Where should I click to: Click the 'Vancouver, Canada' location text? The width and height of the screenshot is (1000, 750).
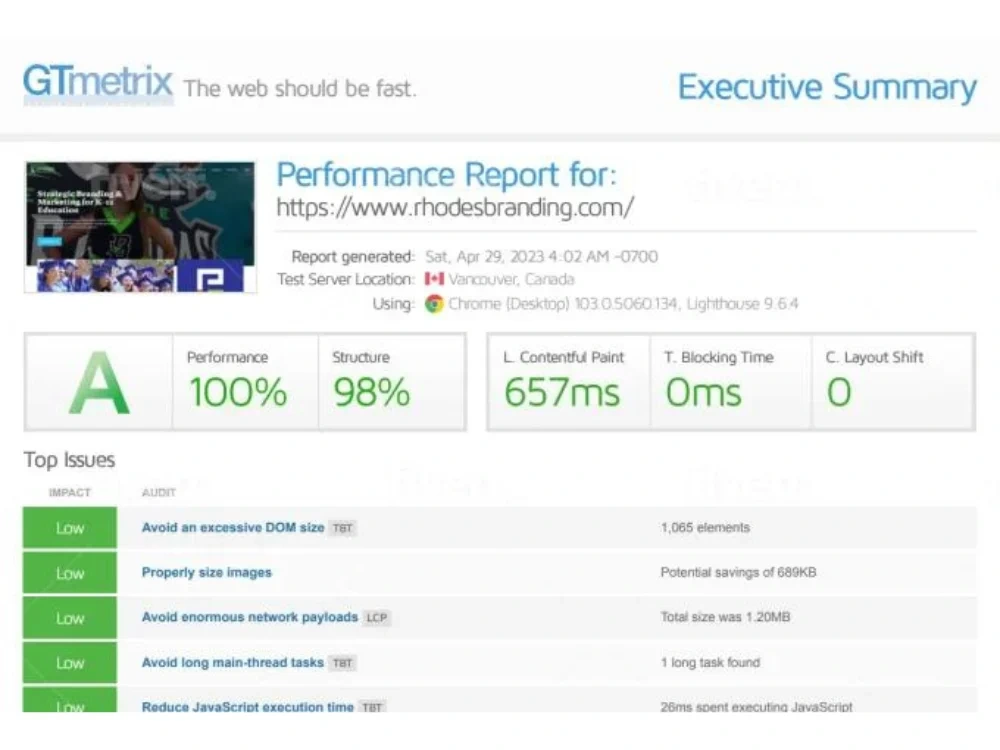(511, 279)
